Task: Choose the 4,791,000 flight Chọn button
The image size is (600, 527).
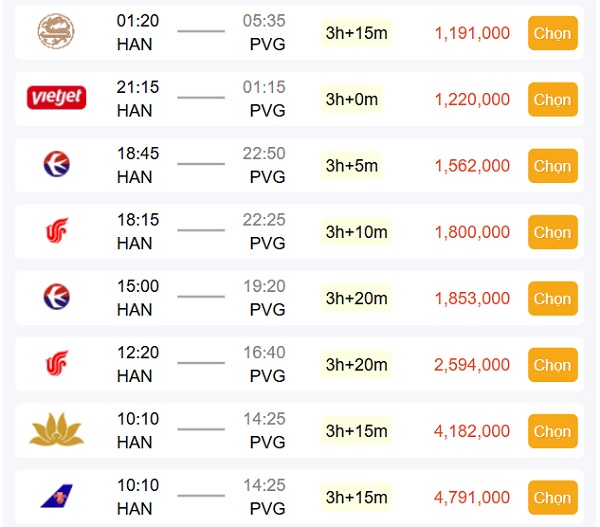Action: pos(553,498)
